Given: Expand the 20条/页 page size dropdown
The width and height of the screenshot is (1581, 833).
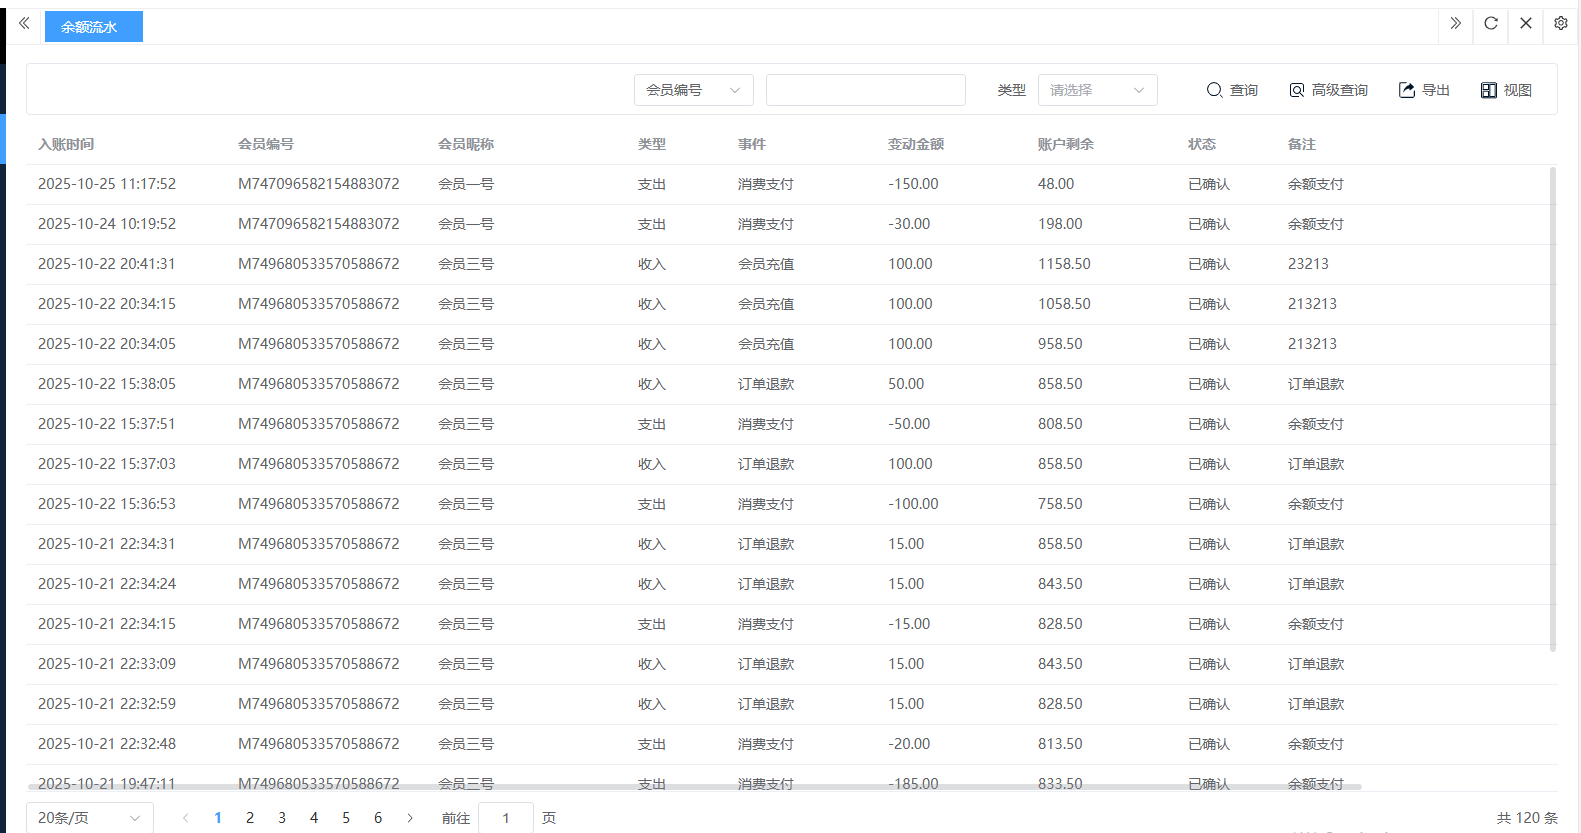Looking at the screenshot, I should [x=90, y=818].
